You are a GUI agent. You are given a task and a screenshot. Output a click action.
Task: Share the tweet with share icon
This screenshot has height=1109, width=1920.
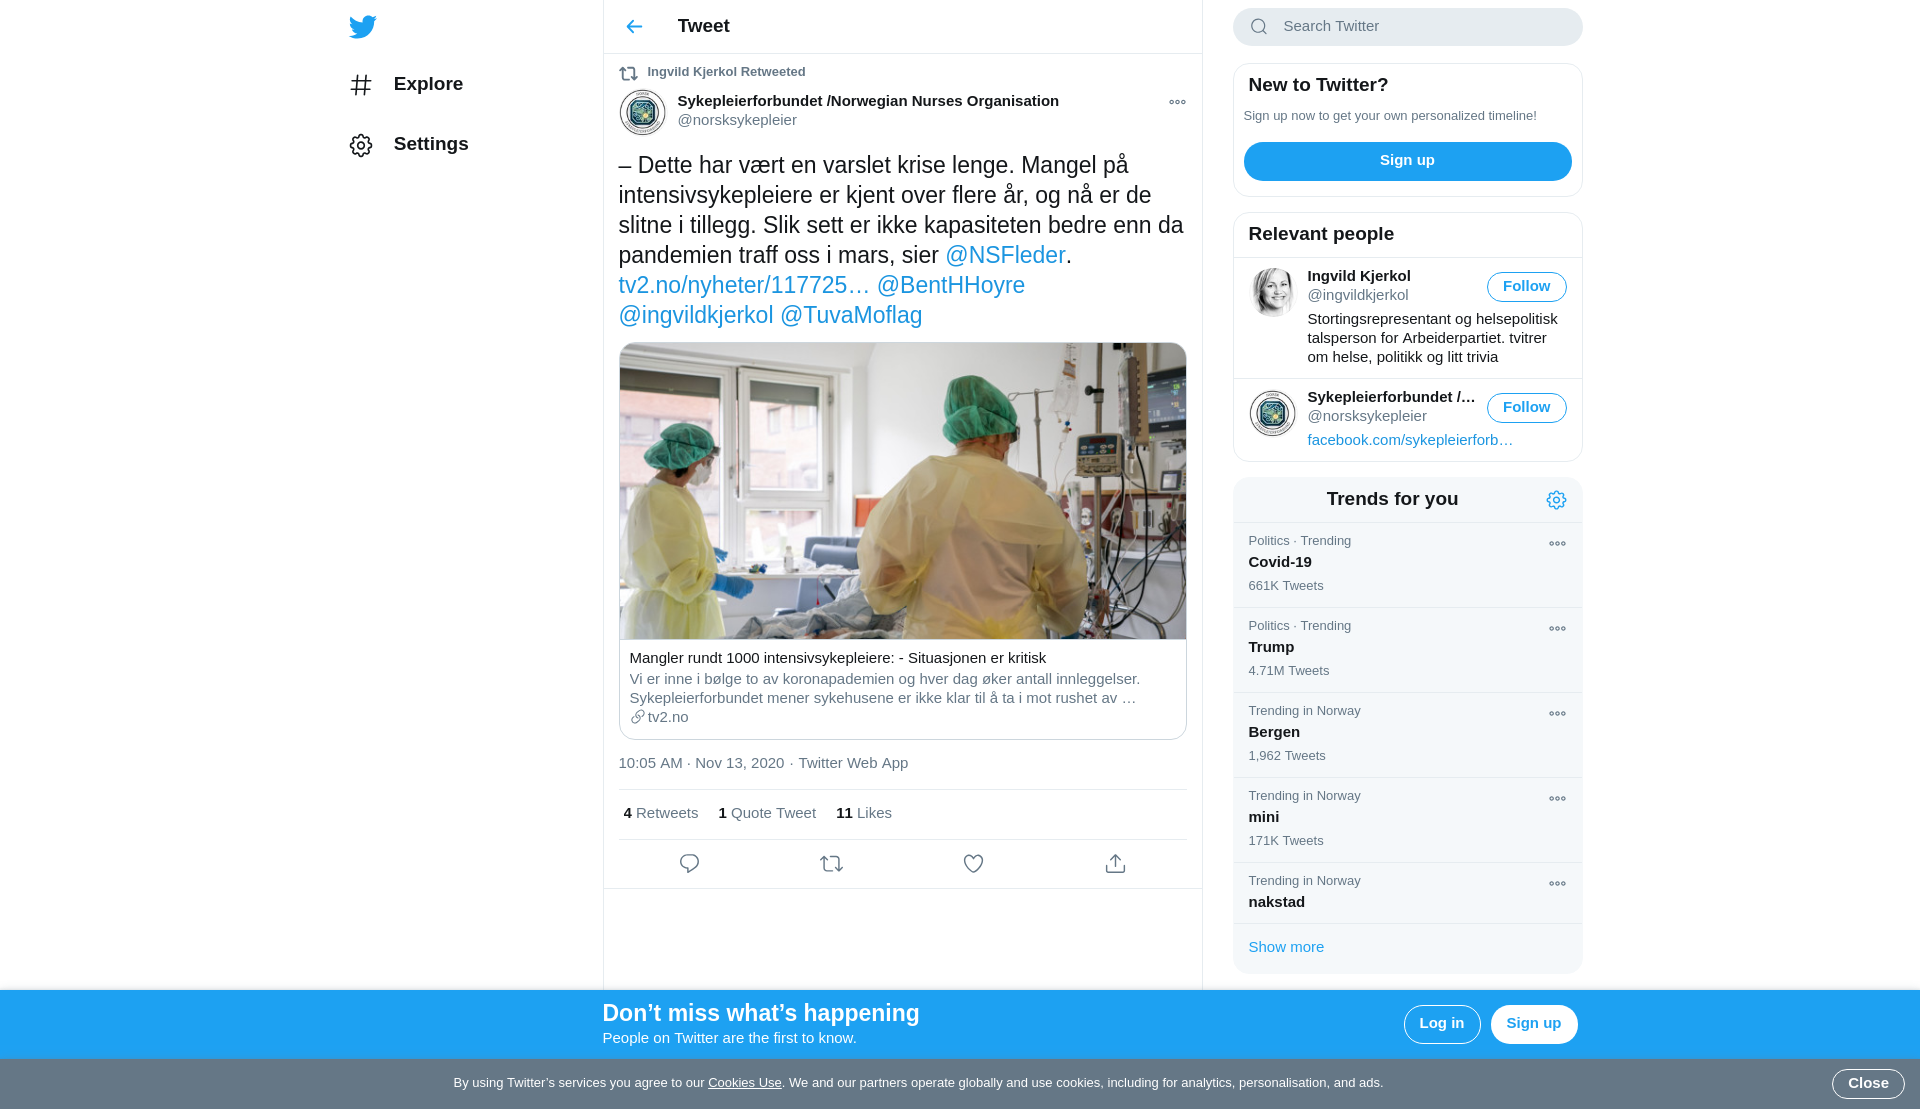[1115, 864]
